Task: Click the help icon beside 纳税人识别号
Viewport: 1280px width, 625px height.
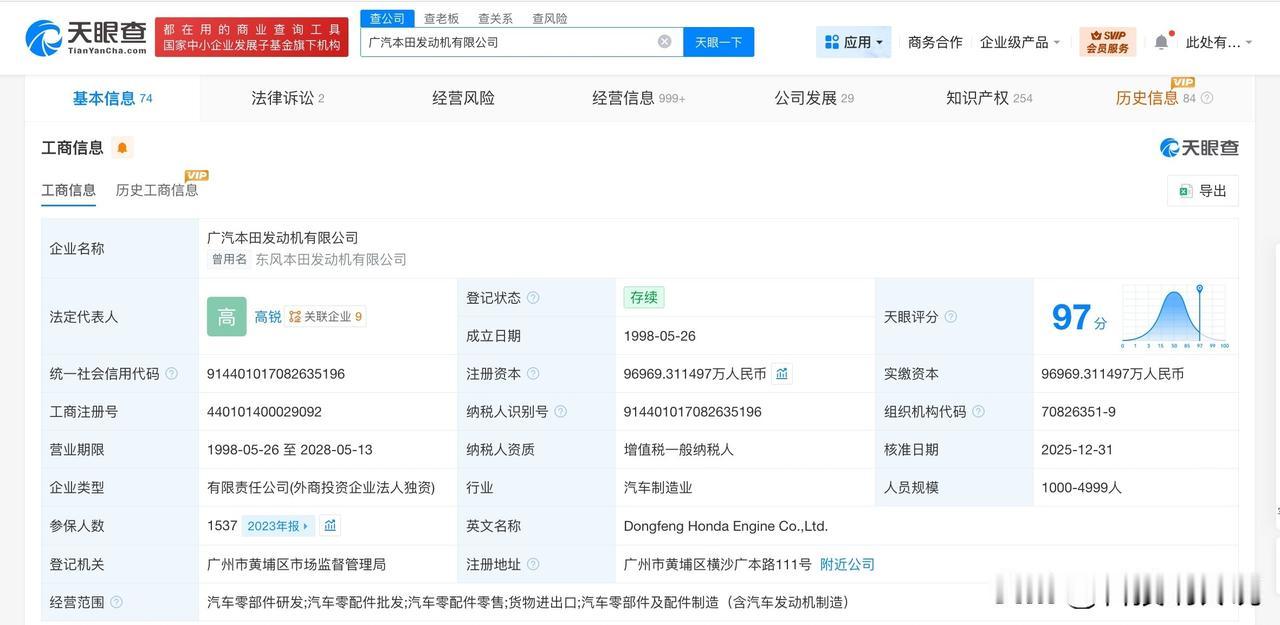Action: pyautogui.click(x=560, y=412)
